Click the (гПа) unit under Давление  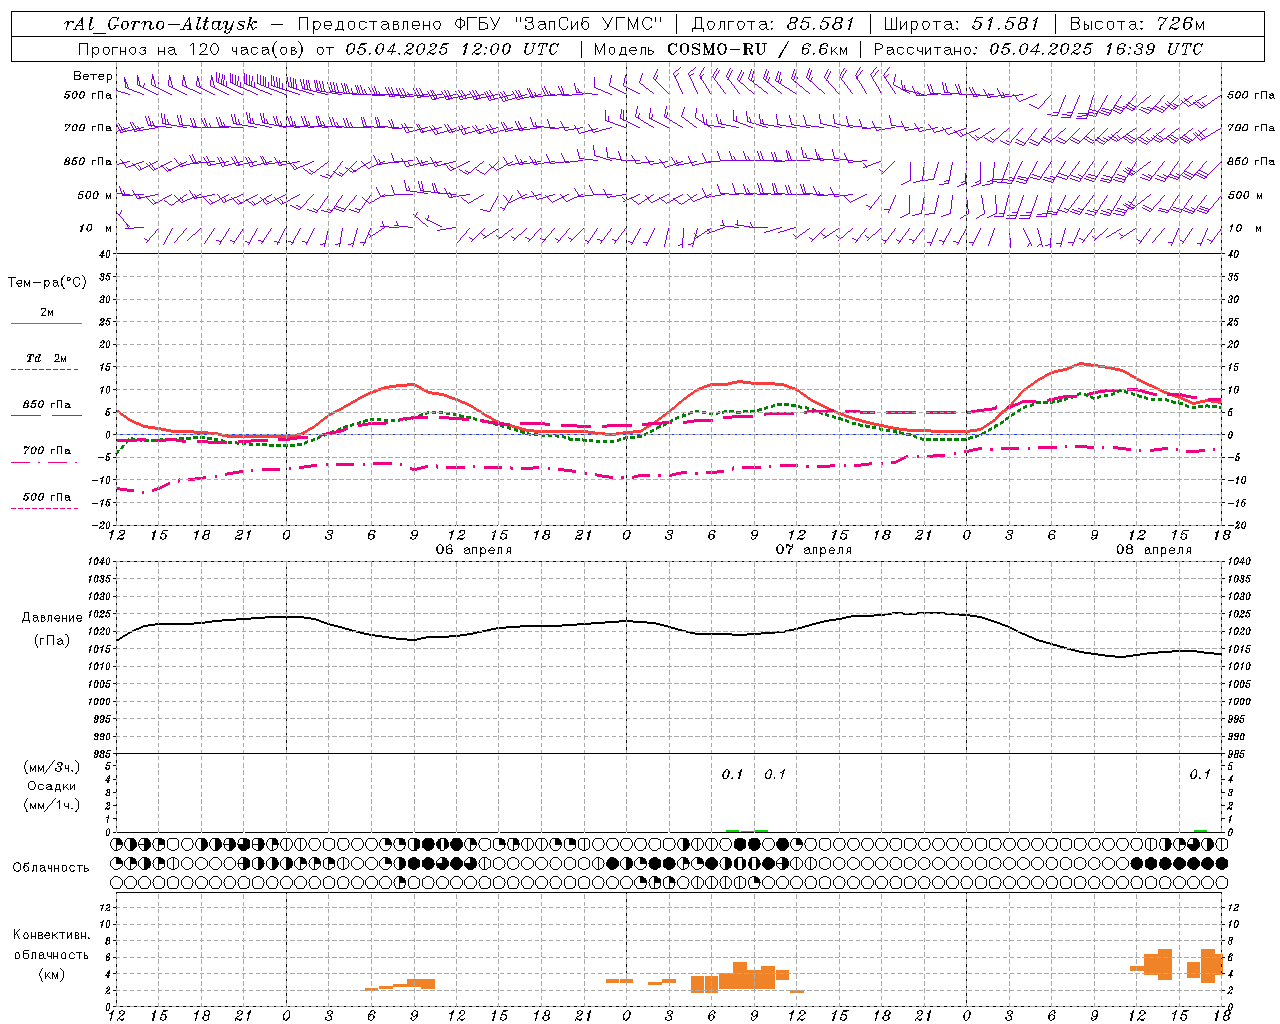coord(52,641)
